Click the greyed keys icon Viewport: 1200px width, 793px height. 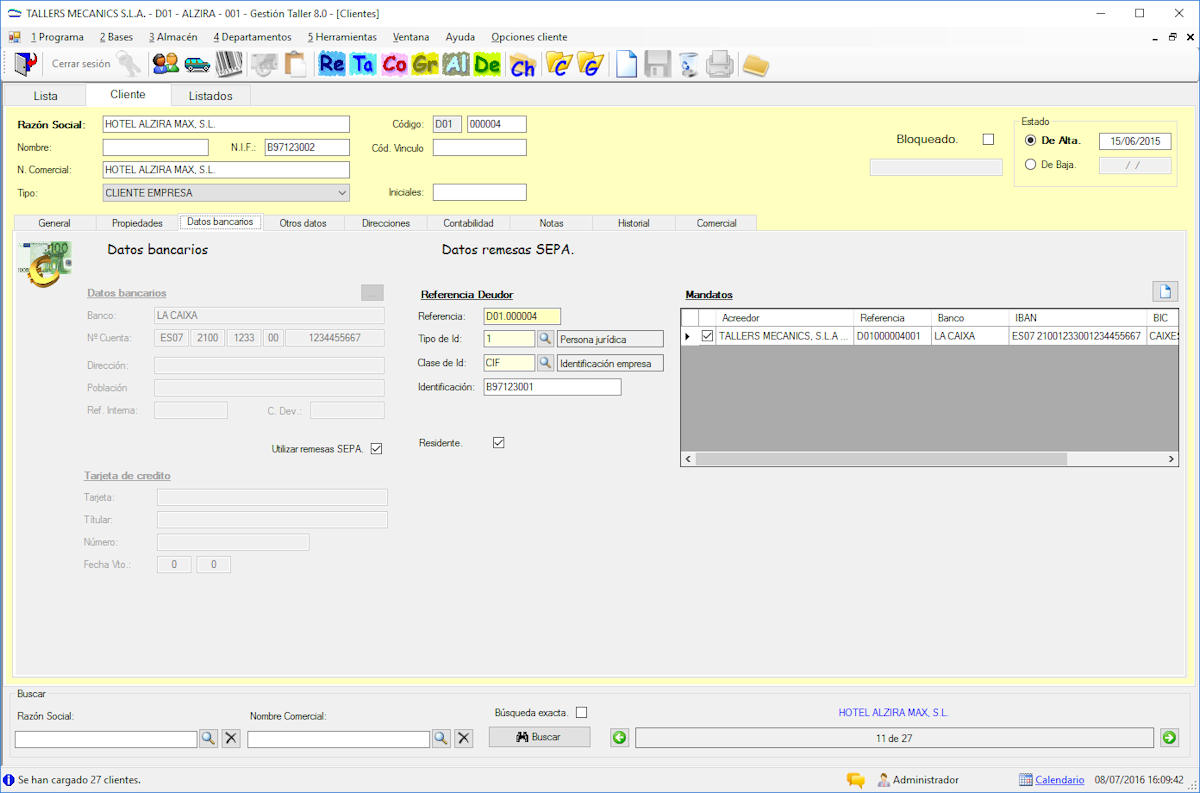pos(129,64)
